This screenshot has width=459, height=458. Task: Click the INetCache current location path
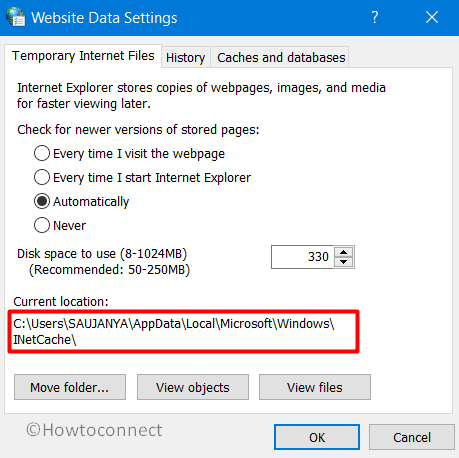point(174,331)
